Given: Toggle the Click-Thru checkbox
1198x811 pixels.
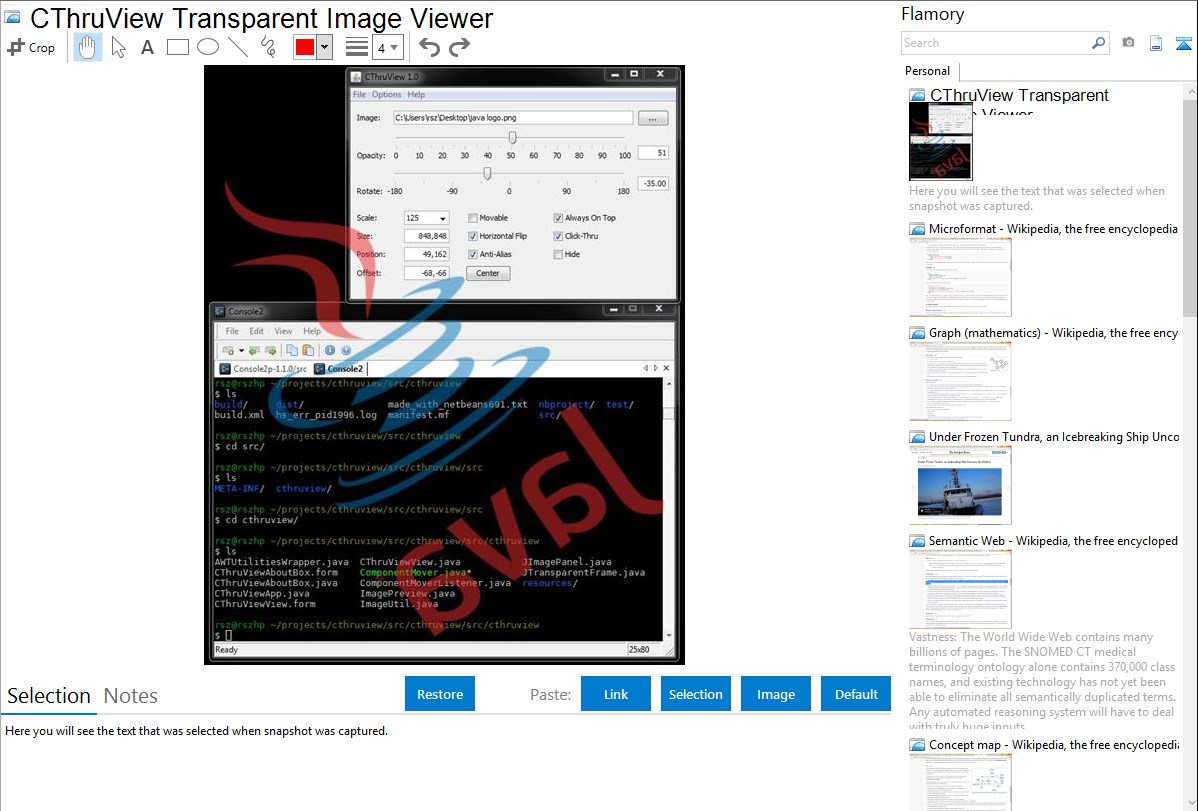Looking at the screenshot, I should click(x=559, y=236).
